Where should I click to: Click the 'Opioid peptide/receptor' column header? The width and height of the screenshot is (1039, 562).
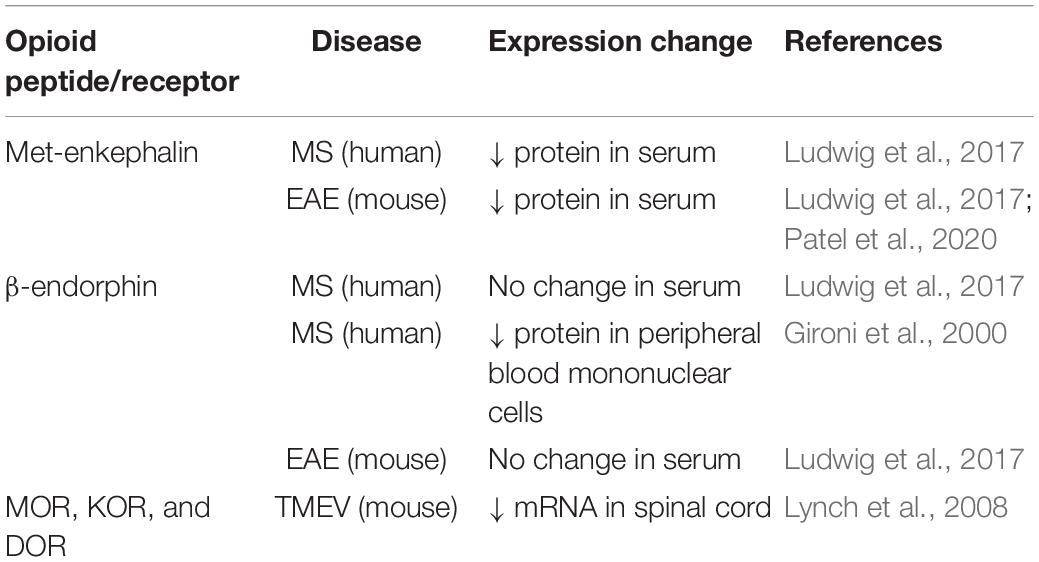coord(123,61)
